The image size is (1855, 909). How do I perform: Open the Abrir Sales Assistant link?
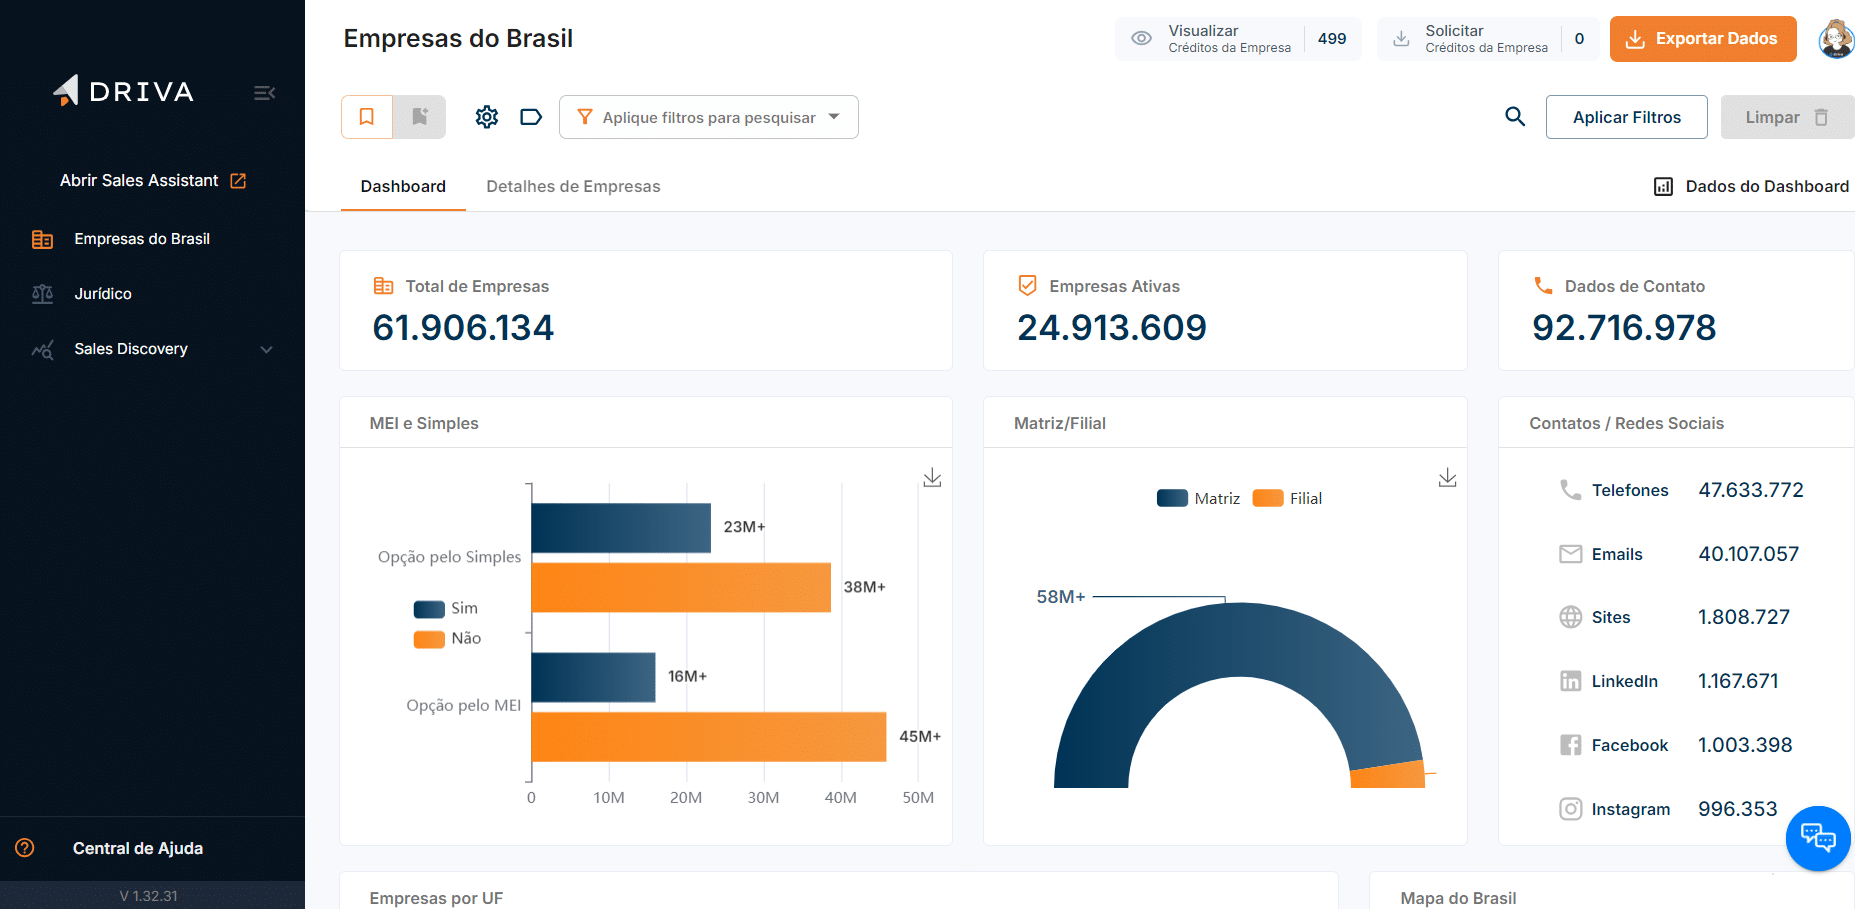click(152, 181)
